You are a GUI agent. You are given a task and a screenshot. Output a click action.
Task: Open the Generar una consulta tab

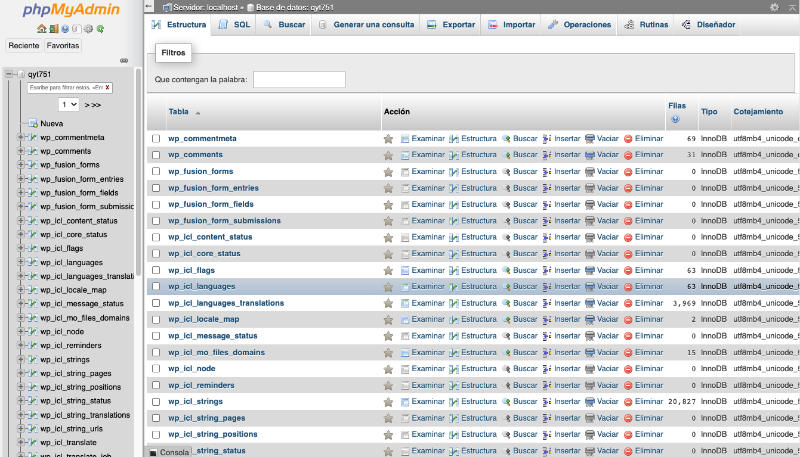365,24
